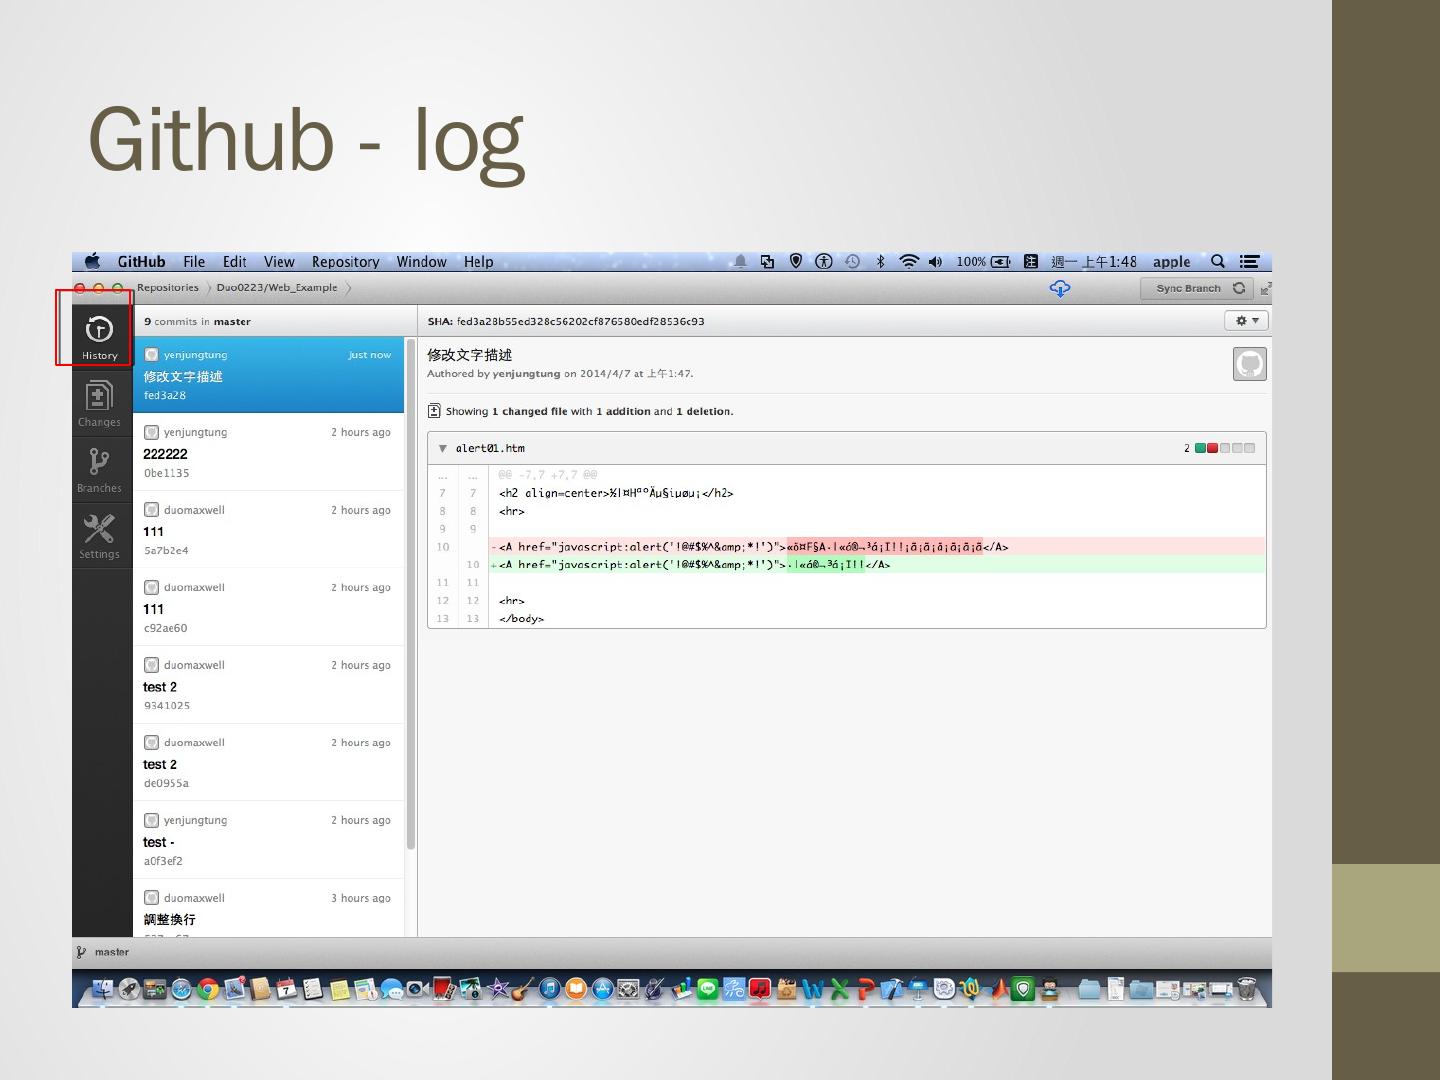Click the diff stat colored squares indicator
1440x1080 pixels.
pyautogui.click(x=1225, y=448)
